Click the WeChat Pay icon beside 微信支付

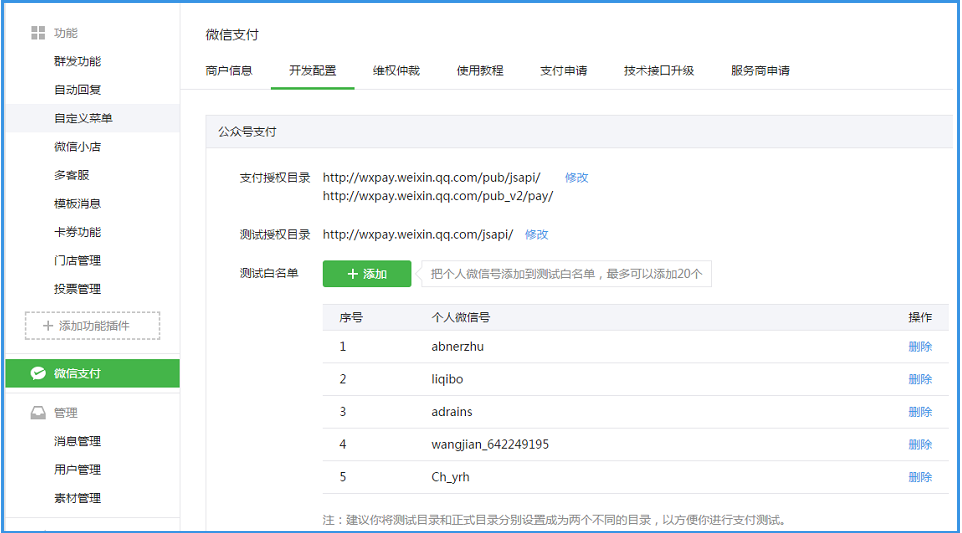pos(38,373)
